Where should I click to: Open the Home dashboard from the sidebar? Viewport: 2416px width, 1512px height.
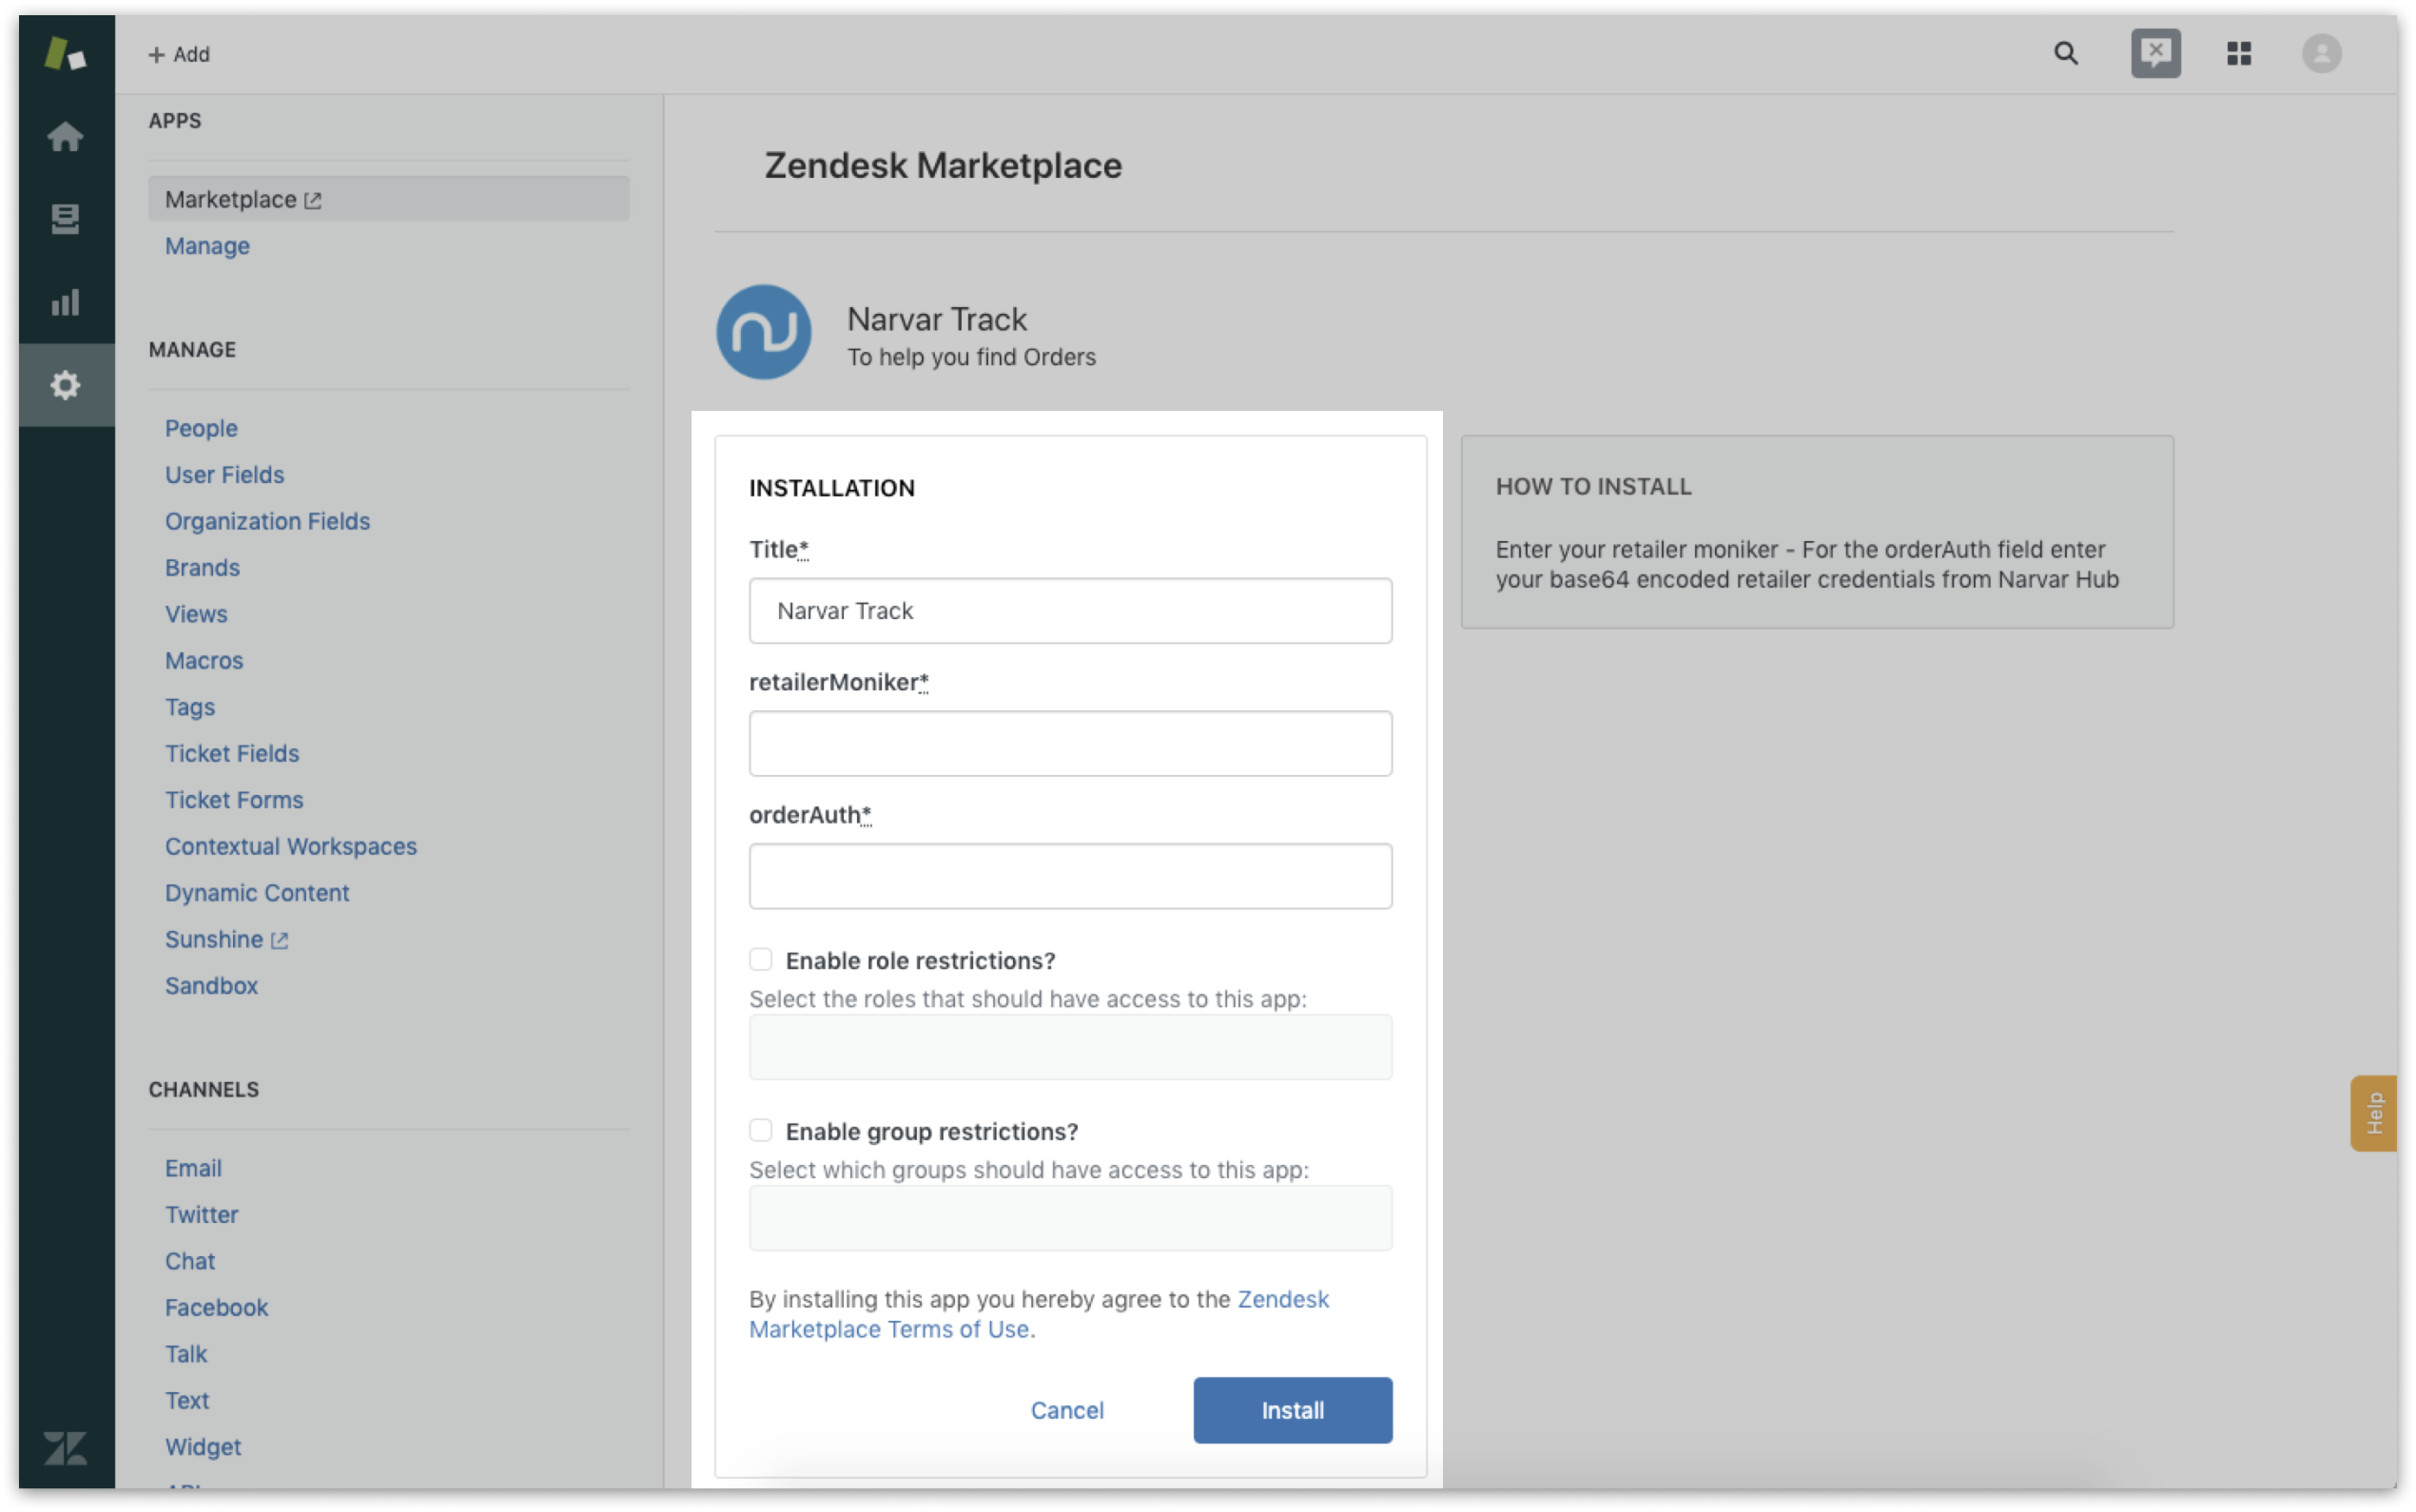coord(65,136)
